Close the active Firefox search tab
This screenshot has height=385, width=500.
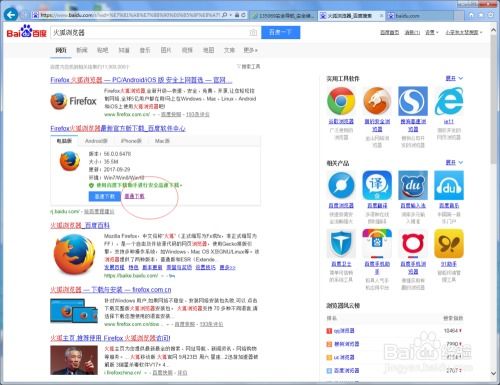381,15
